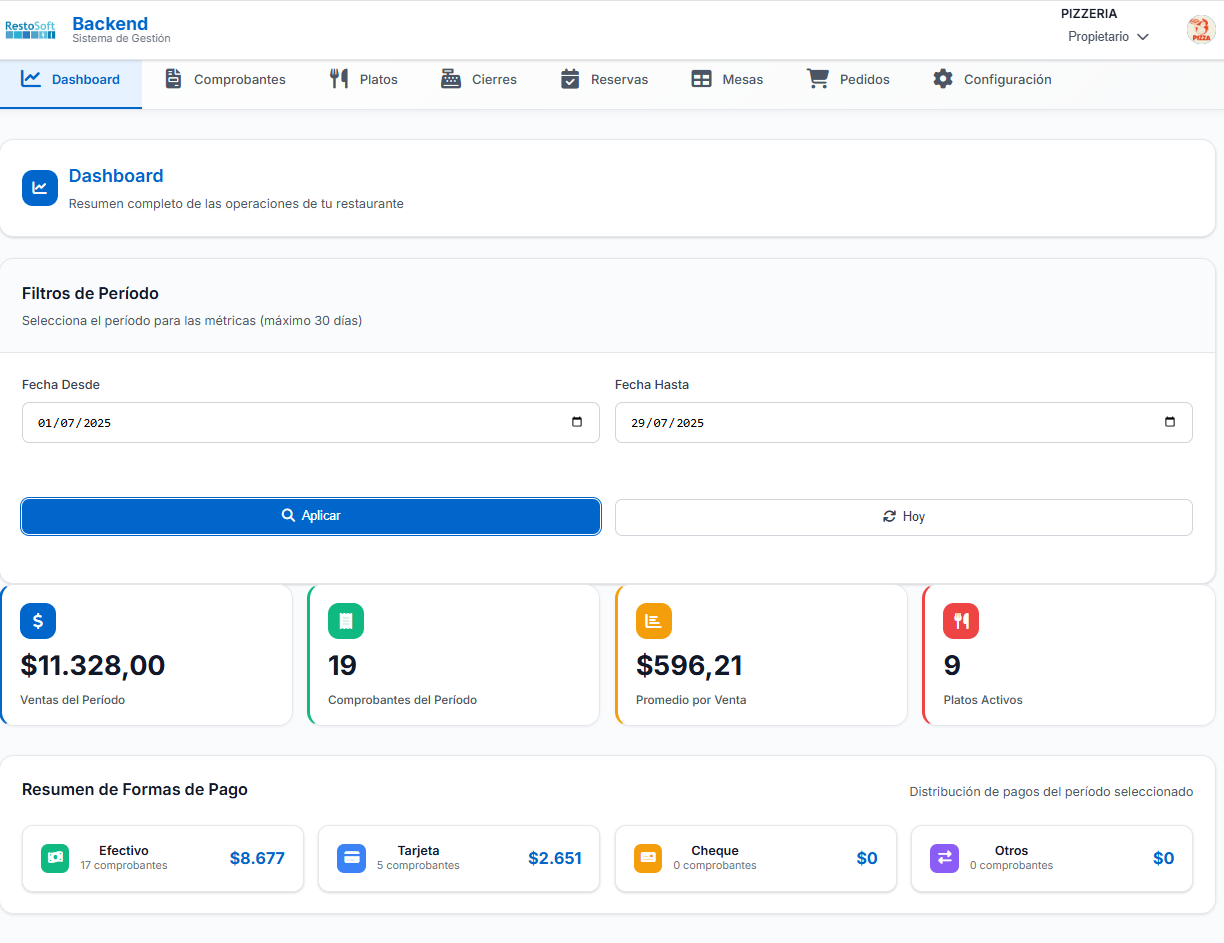
Task: Click the orange bar chart average icon
Action: (x=654, y=621)
